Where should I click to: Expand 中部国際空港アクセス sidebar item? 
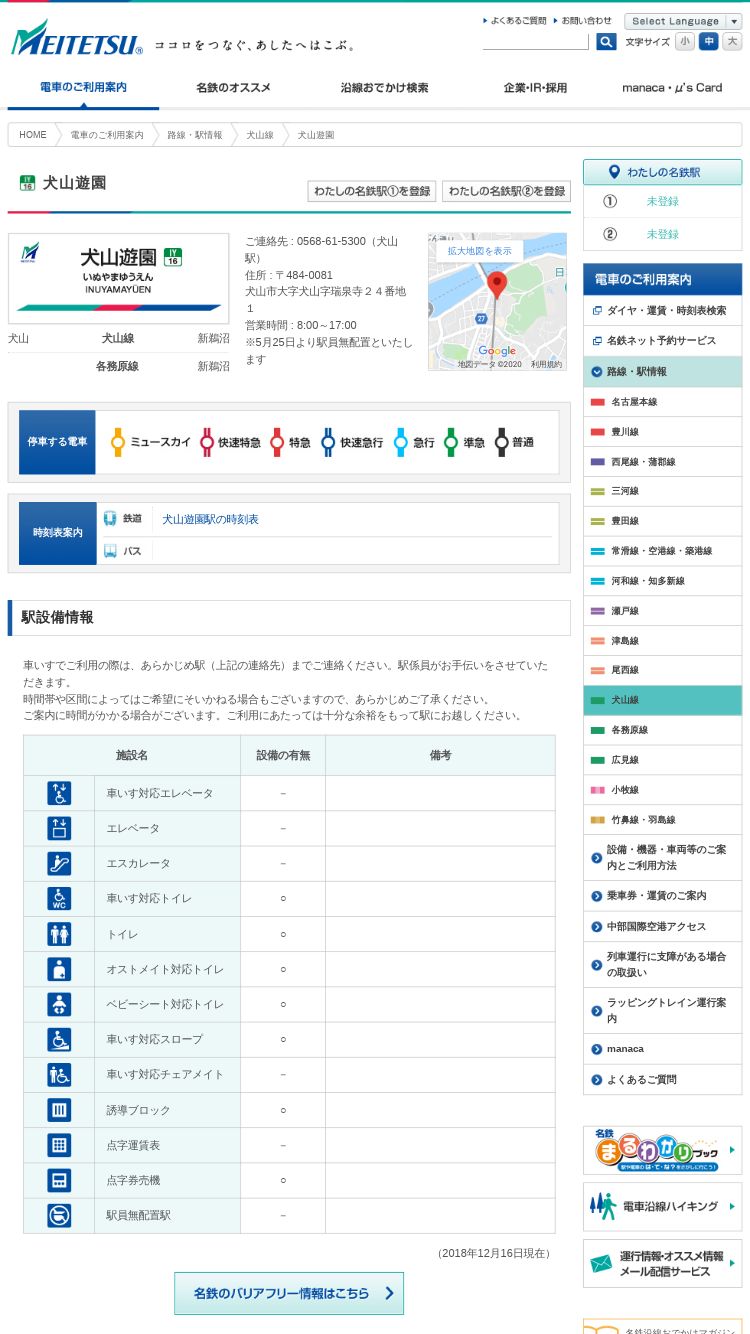(663, 927)
